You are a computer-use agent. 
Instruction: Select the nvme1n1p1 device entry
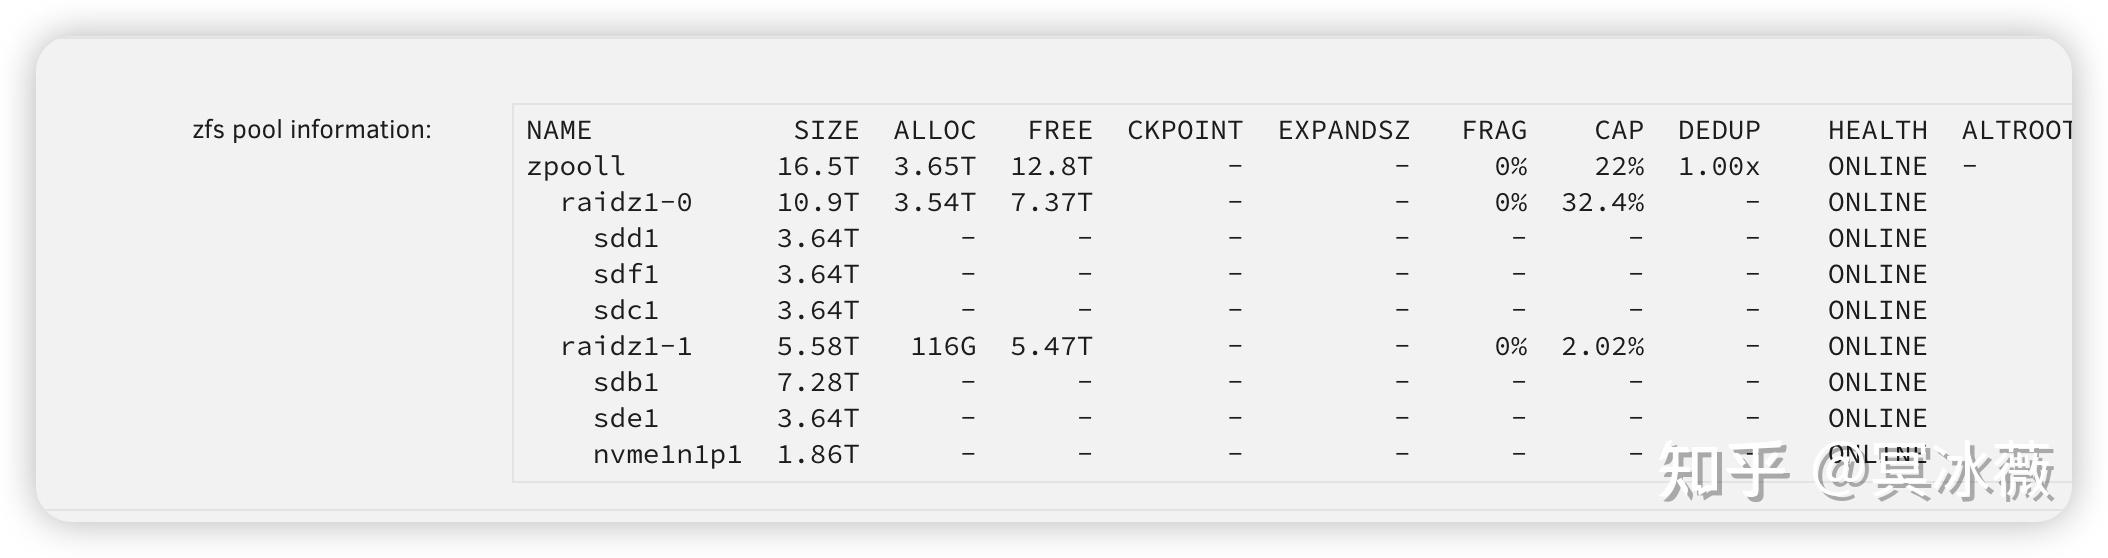[x=667, y=455]
